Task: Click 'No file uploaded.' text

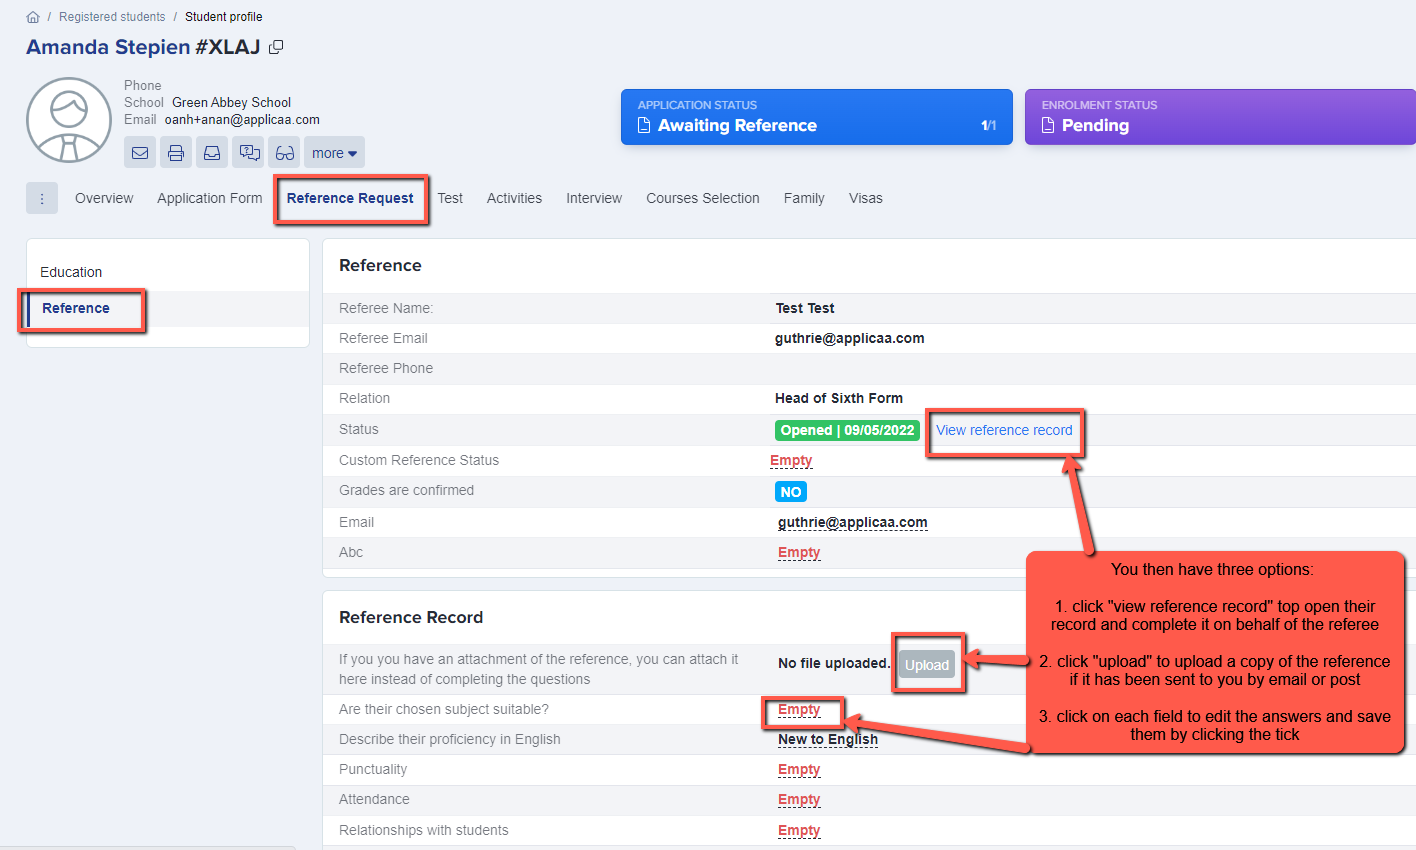Action: [x=834, y=663]
